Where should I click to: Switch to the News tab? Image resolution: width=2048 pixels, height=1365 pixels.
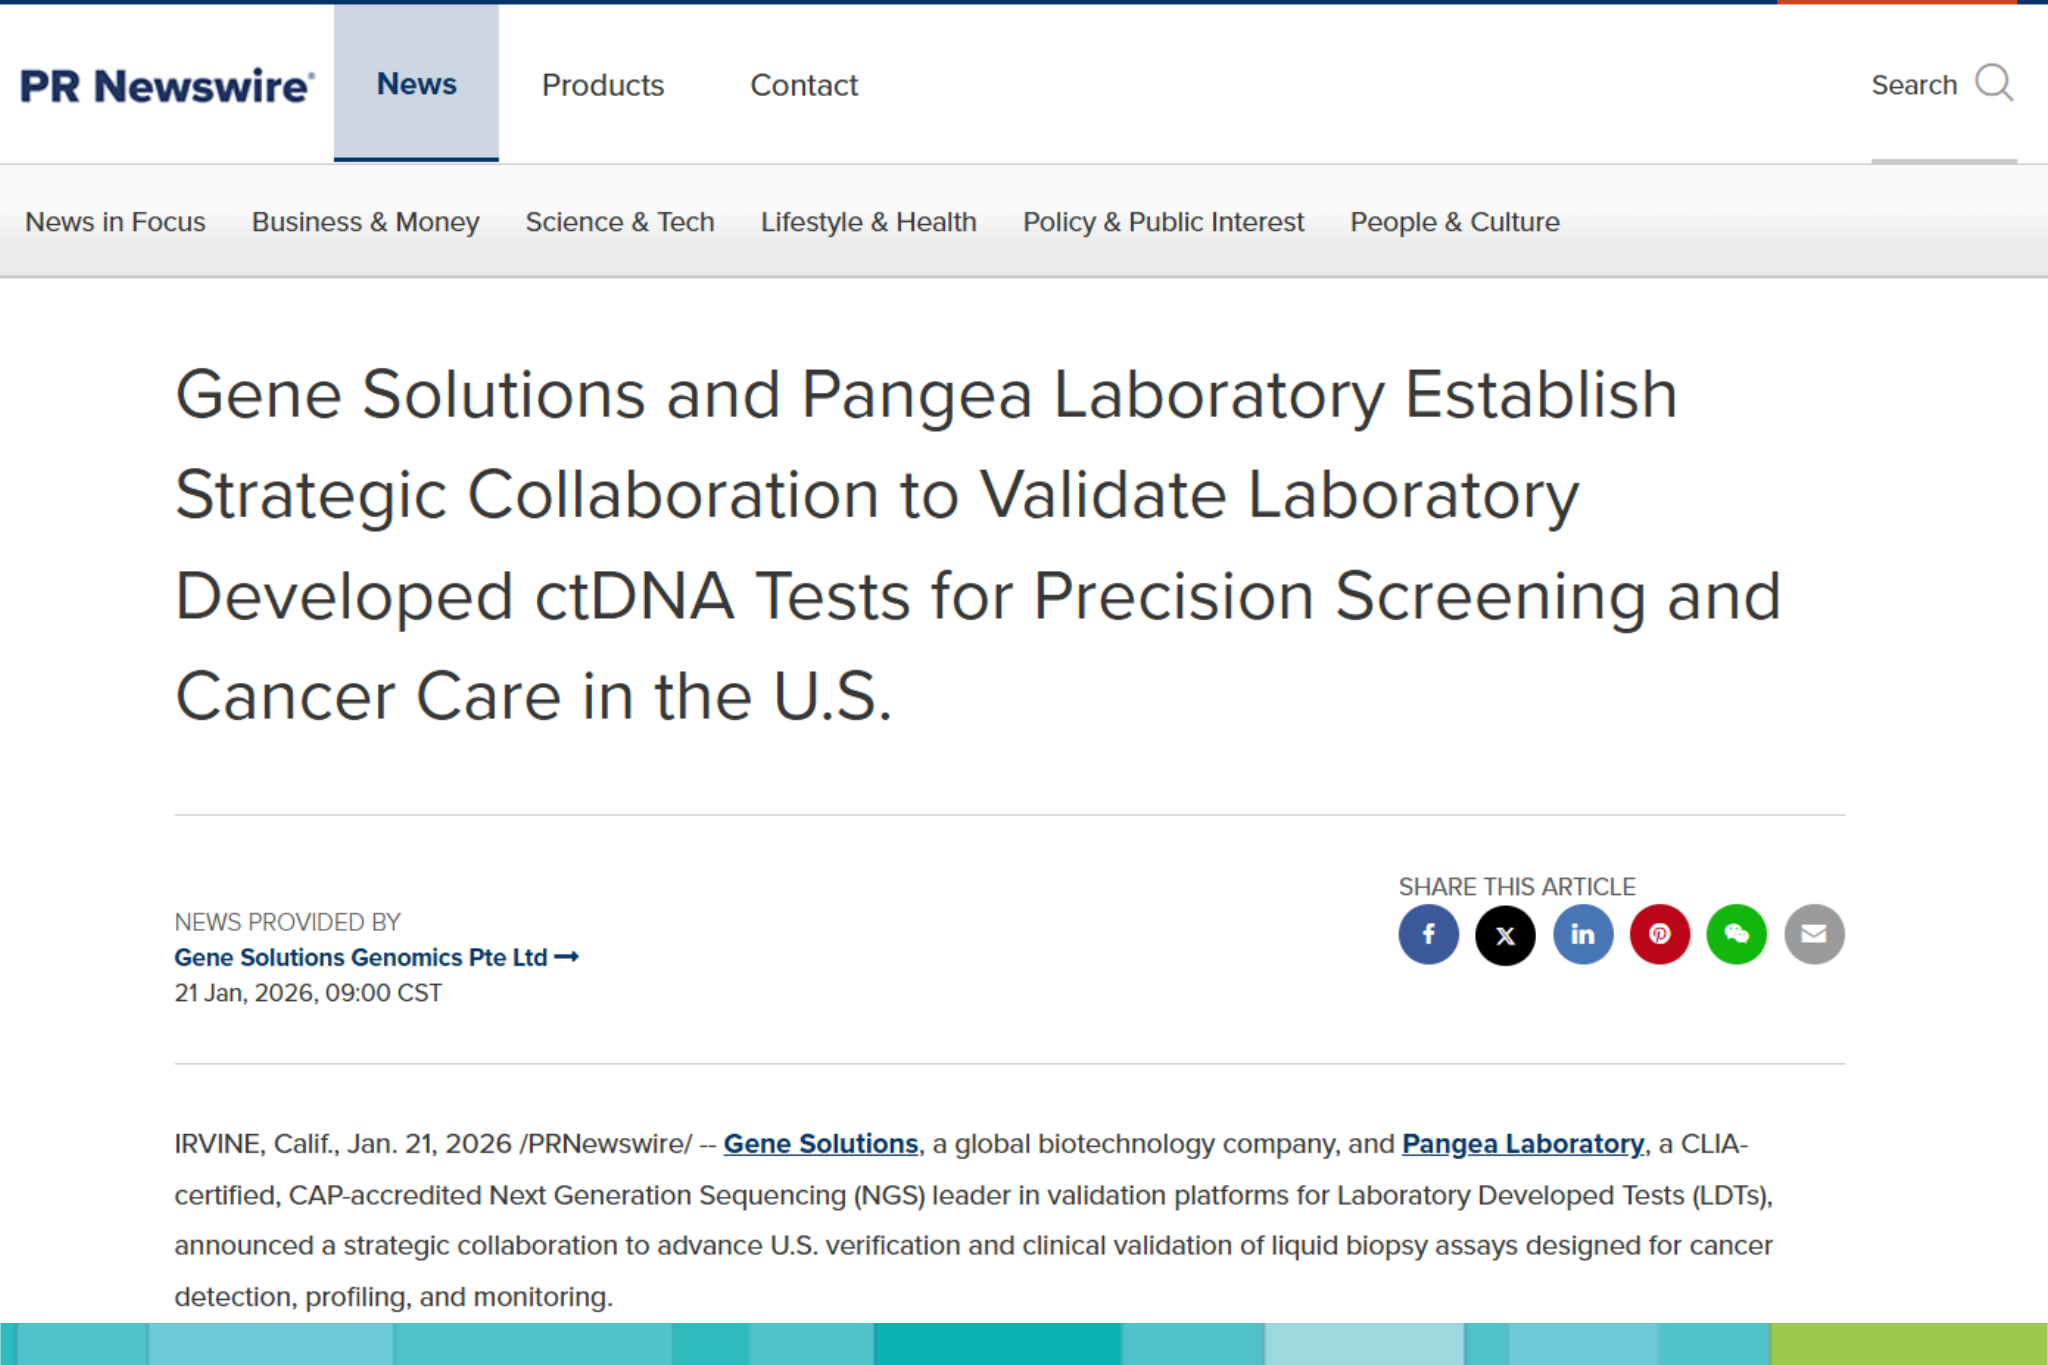point(416,84)
